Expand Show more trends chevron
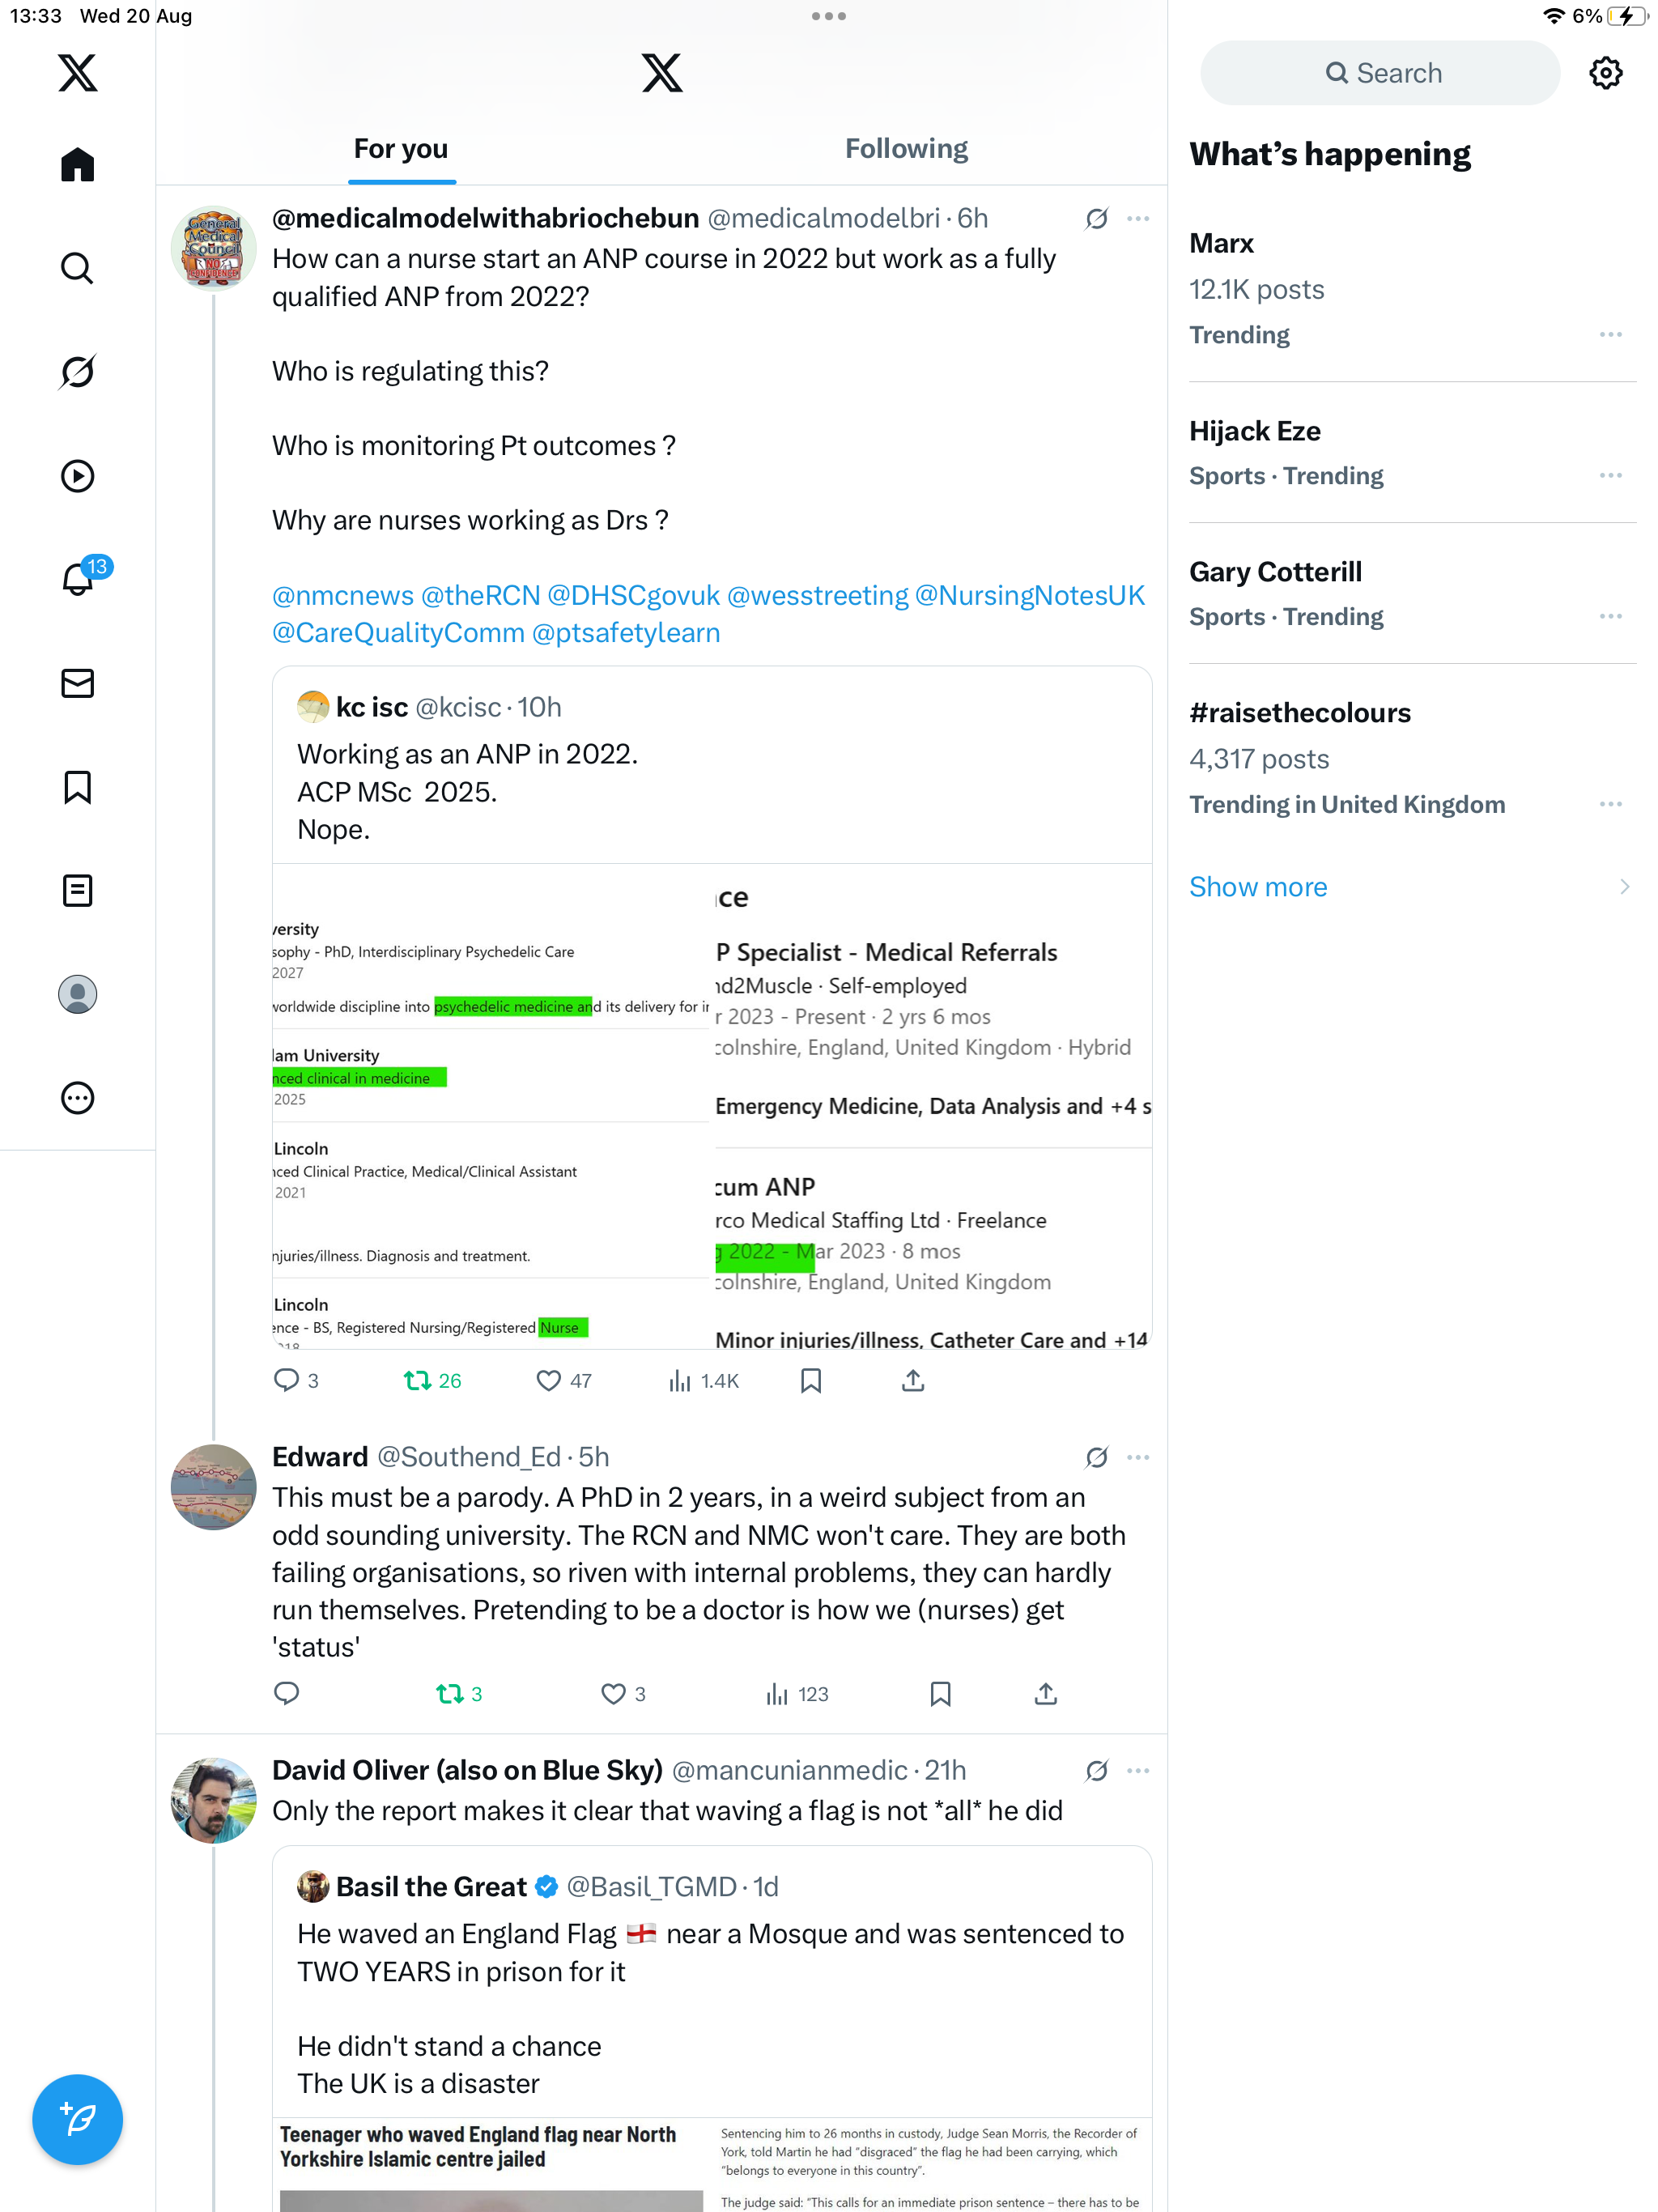1658x2212 pixels. tap(1624, 887)
